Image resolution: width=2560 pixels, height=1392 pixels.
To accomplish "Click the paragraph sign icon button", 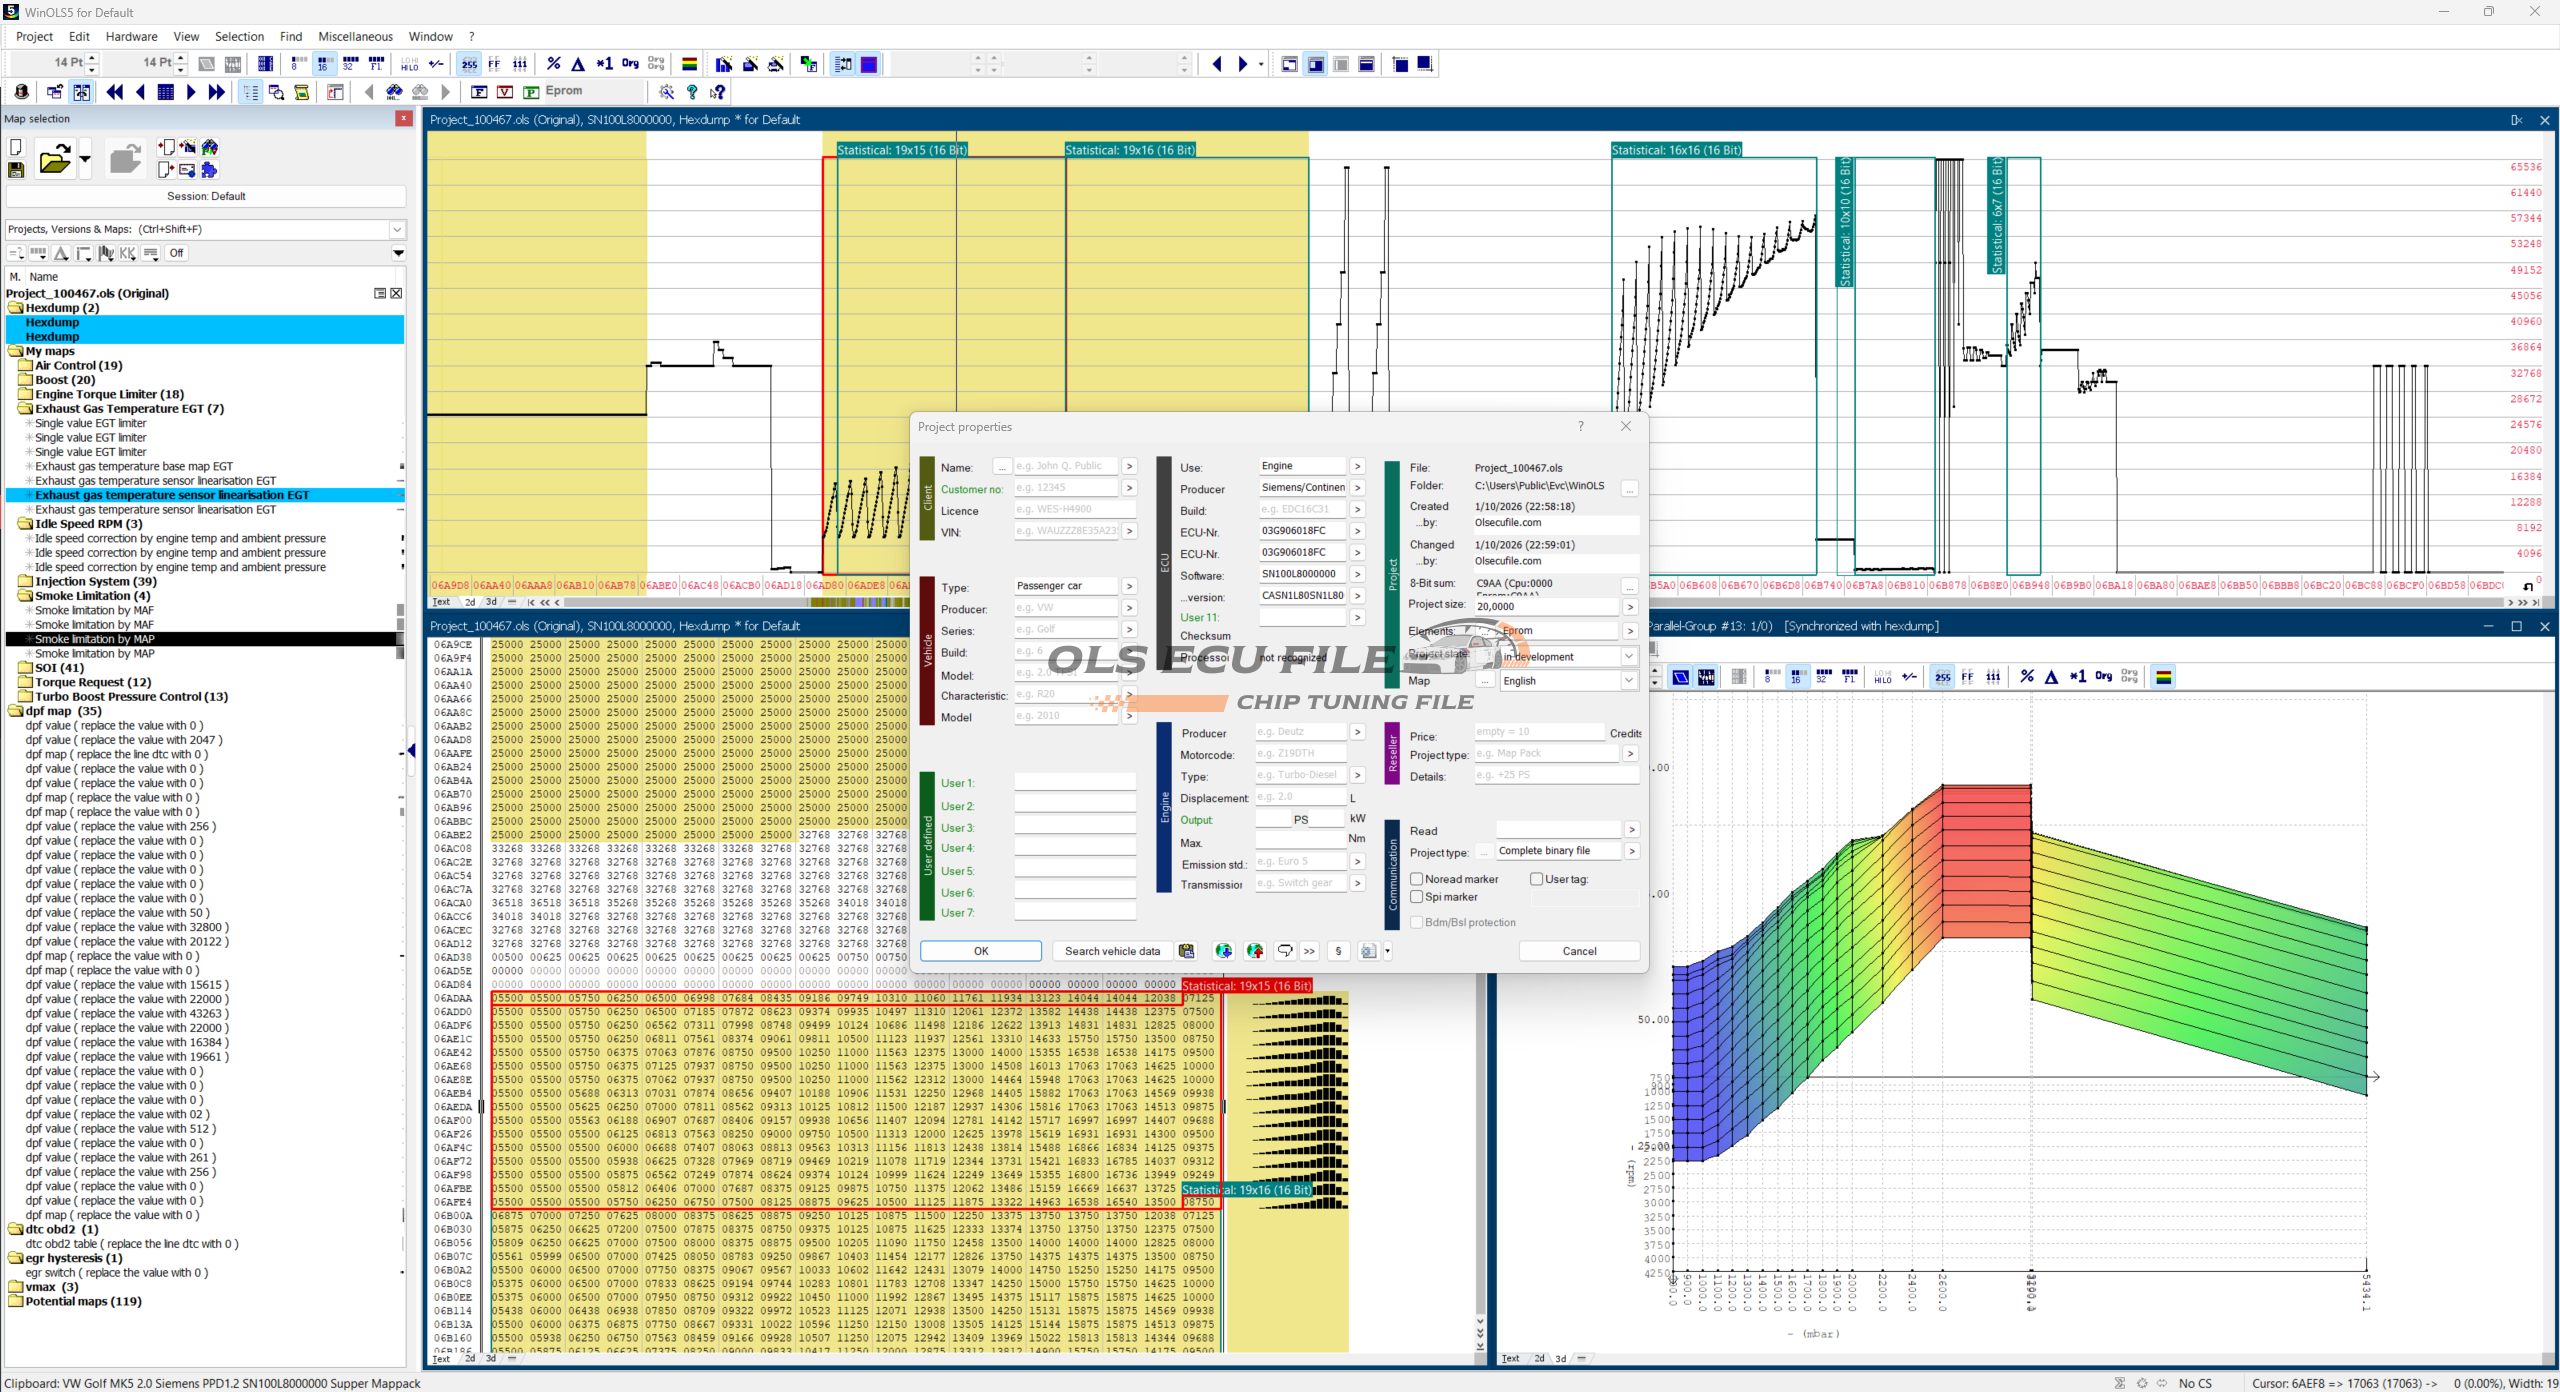I will 1338,951.
